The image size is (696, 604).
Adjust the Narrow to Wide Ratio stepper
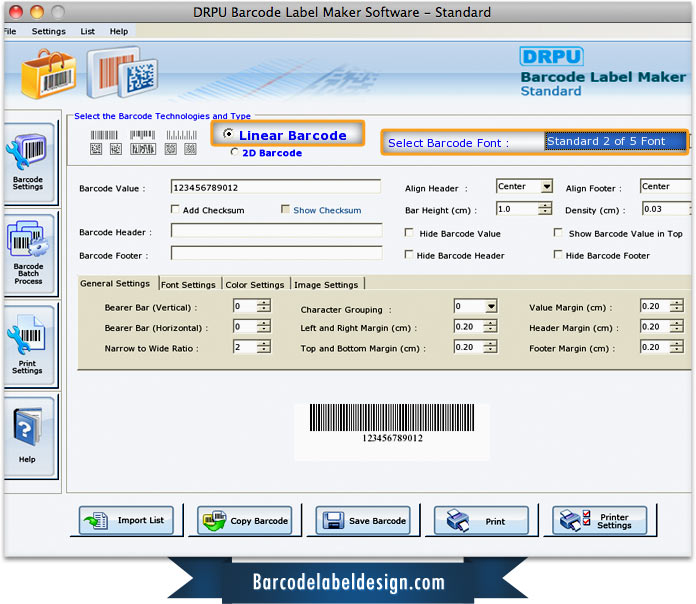(x=264, y=347)
